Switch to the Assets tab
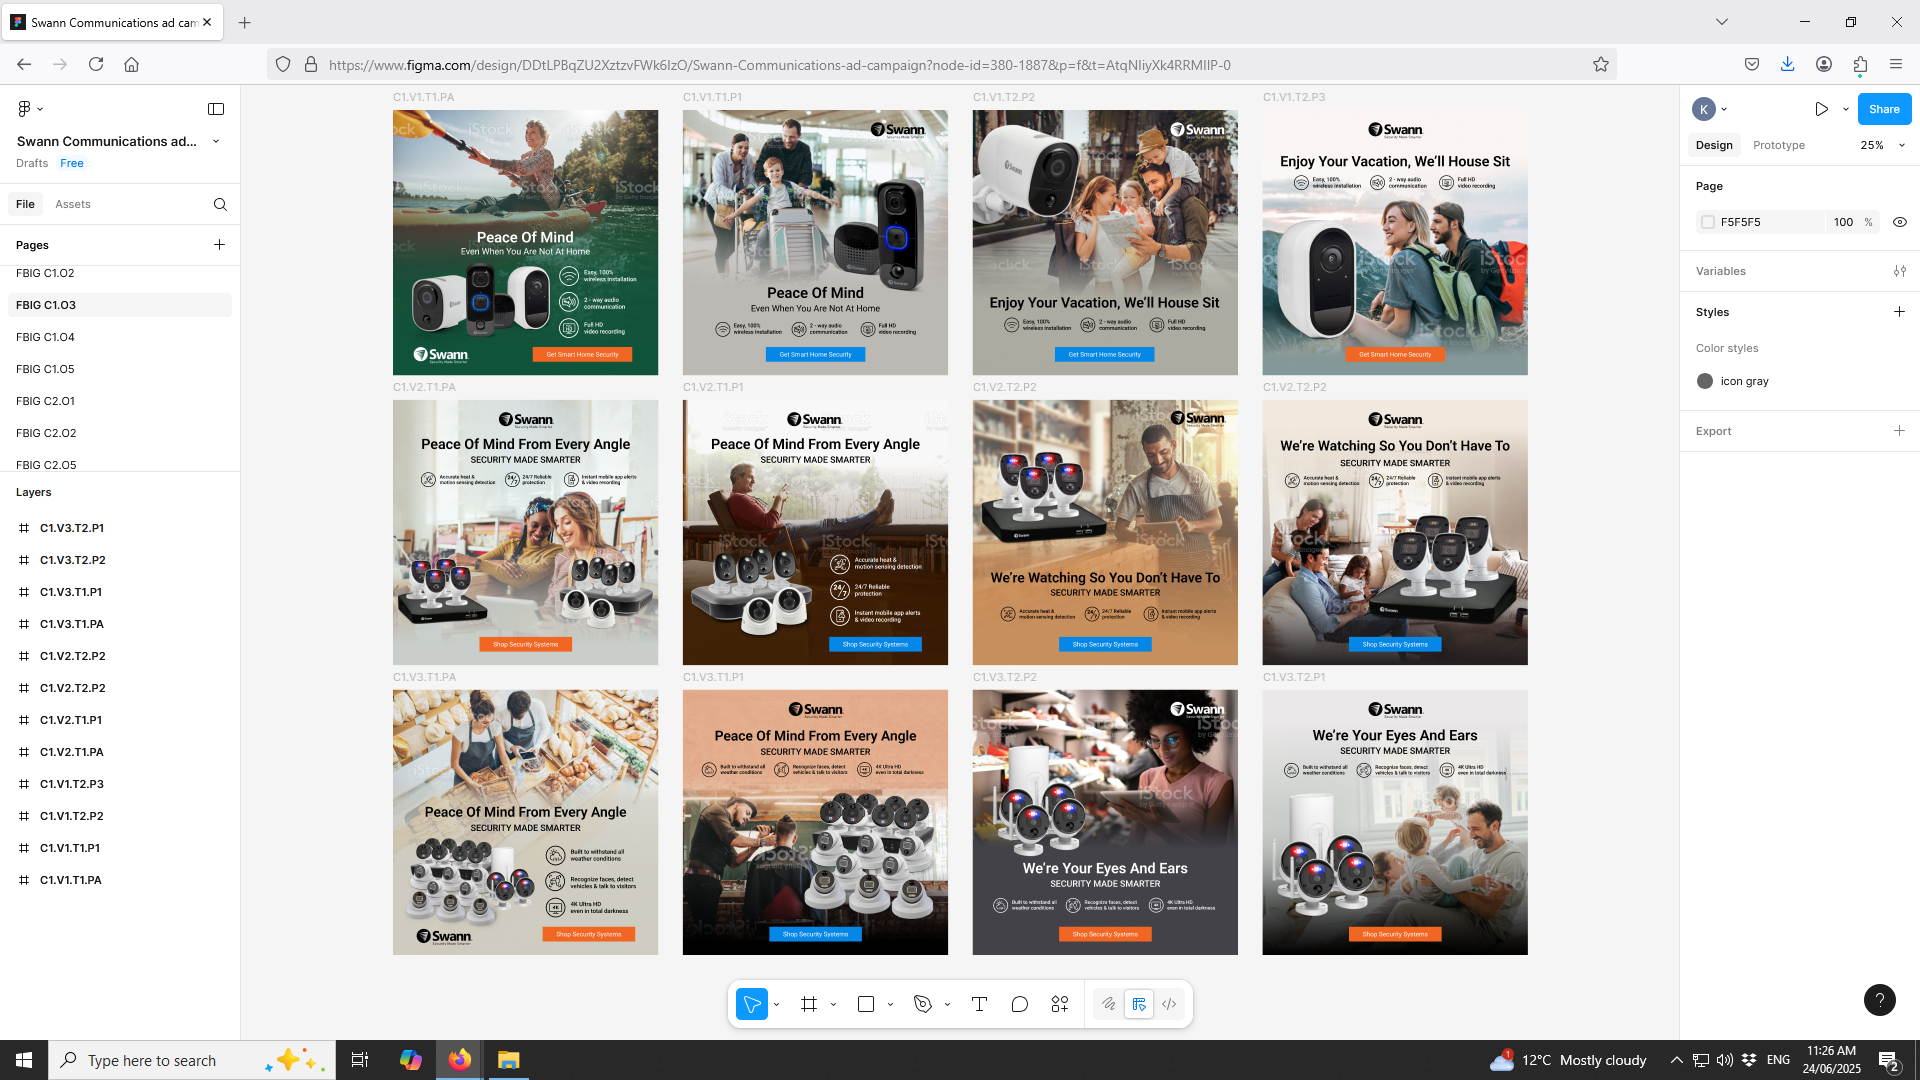The height and width of the screenshot is (1080, 1920). [x=72, y=204]
